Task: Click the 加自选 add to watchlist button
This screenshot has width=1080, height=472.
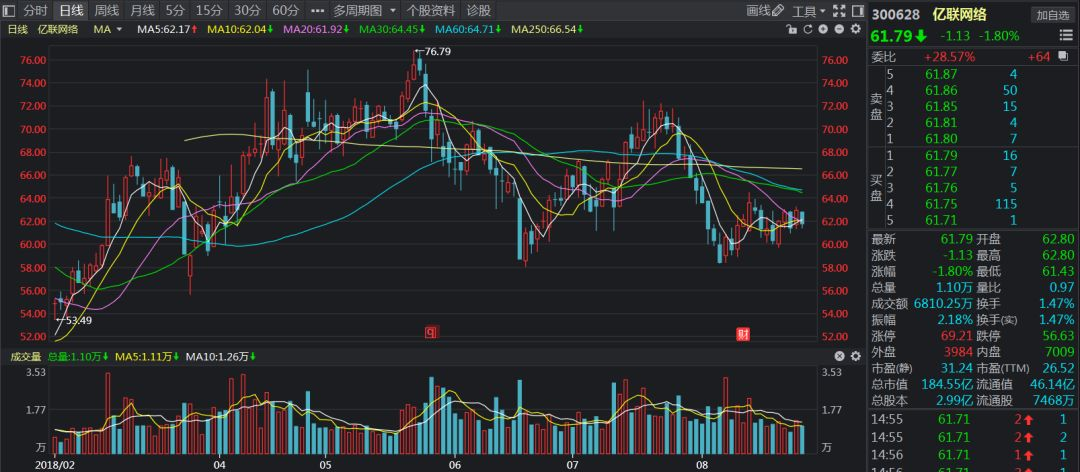Action: [x=1051, y=15]
